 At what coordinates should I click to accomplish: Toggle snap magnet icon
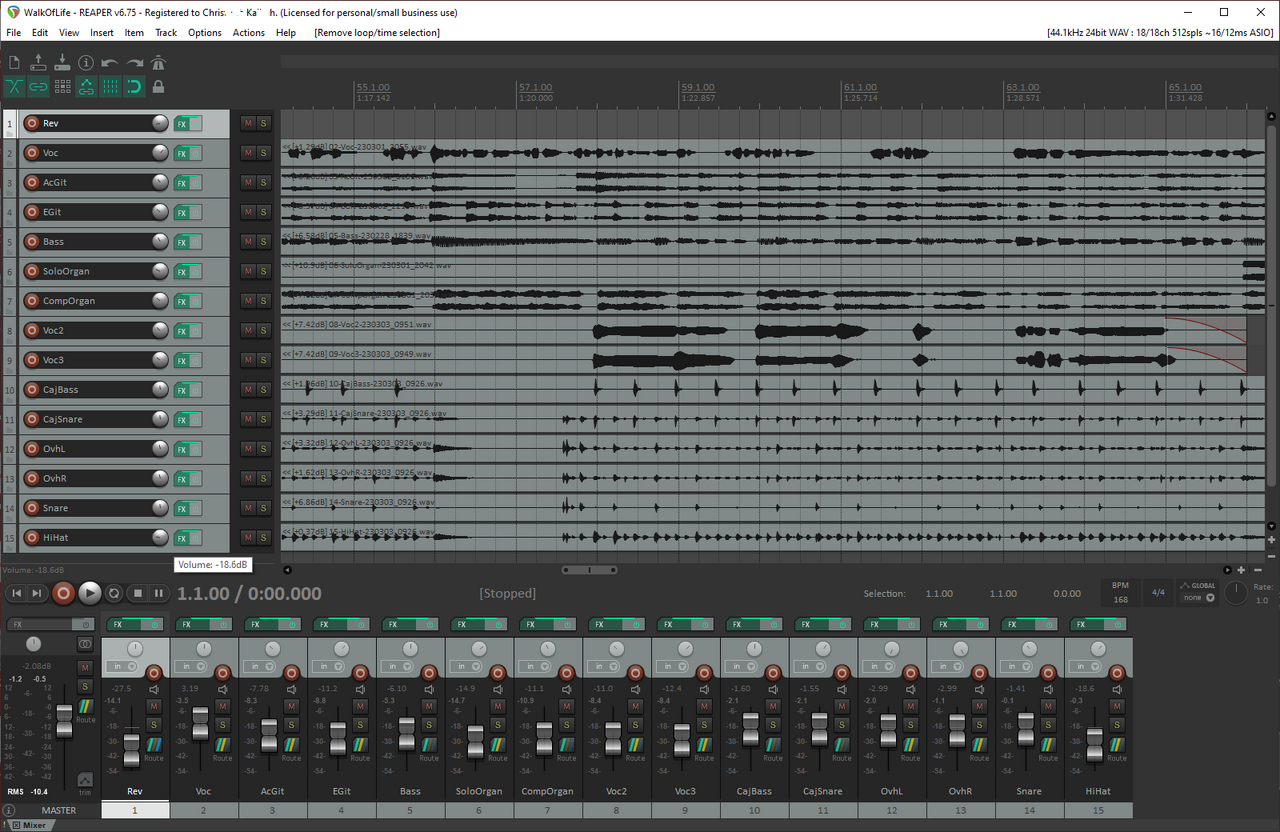[x=134, y=87]
